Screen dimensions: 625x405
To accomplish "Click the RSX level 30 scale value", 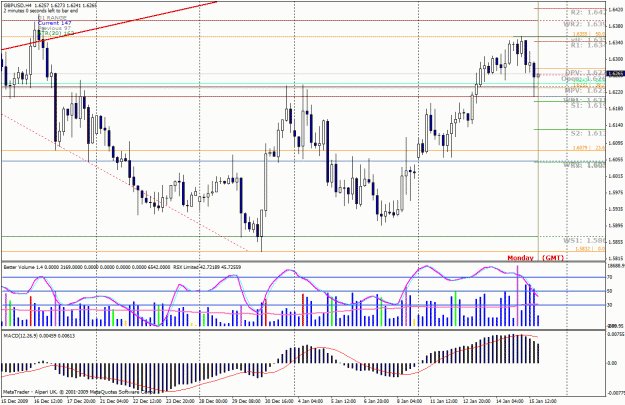I will (610, 305).
